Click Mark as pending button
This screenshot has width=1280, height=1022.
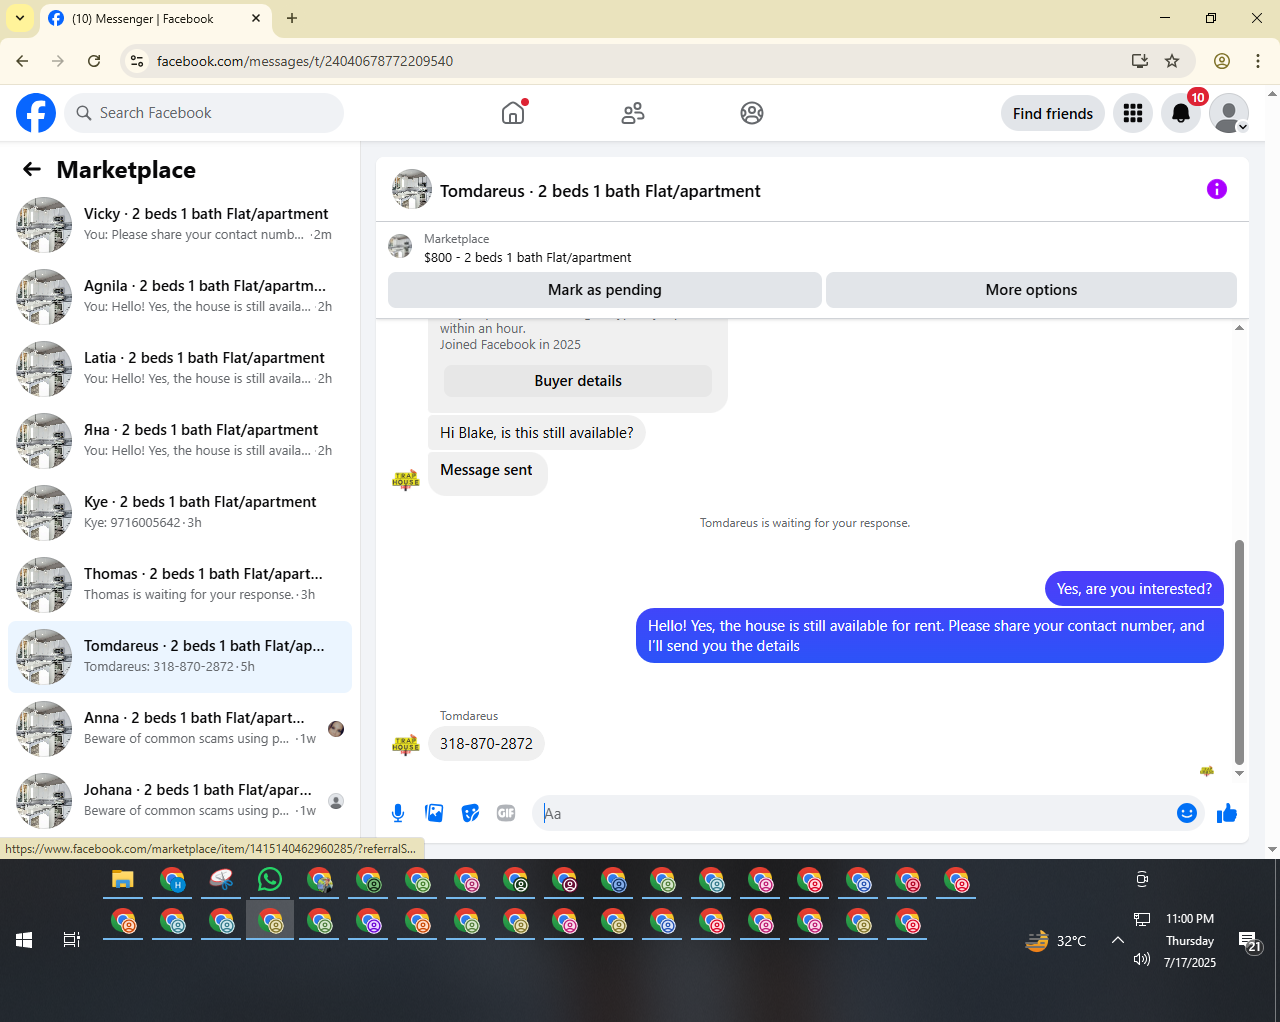pos(605,290)
